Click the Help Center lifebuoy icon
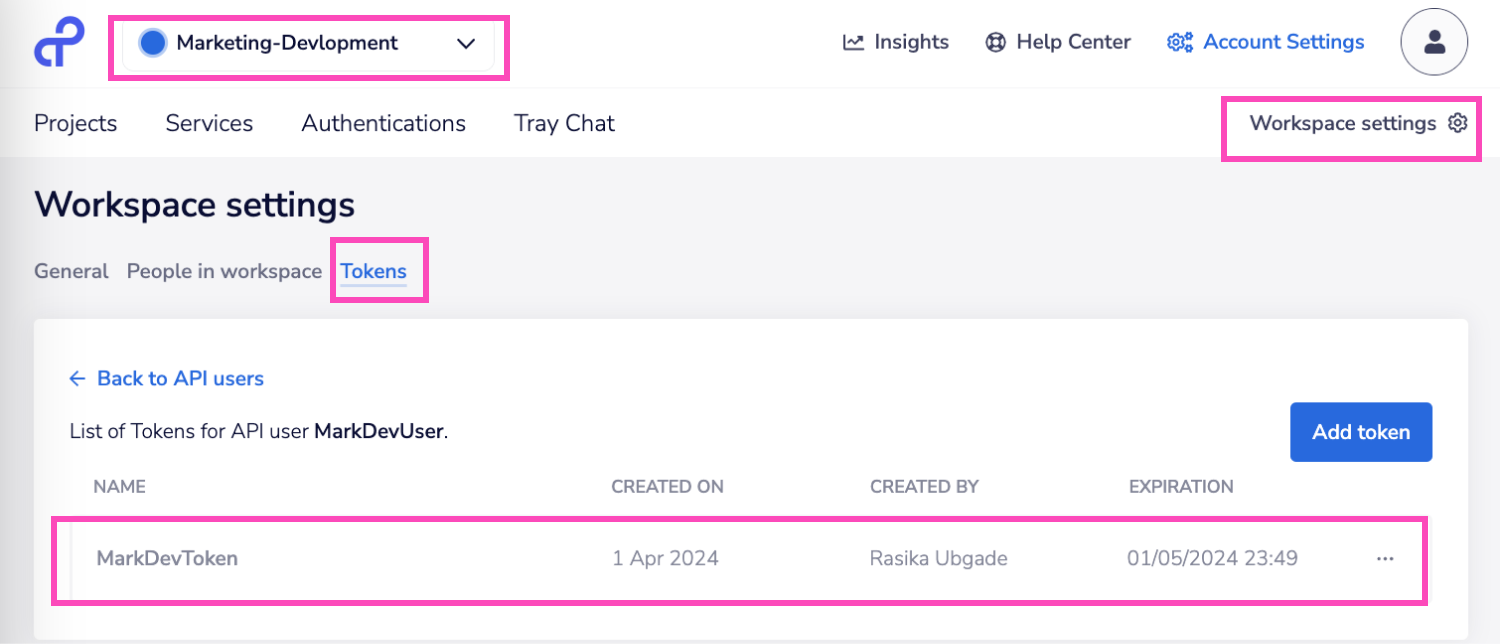 995,42
